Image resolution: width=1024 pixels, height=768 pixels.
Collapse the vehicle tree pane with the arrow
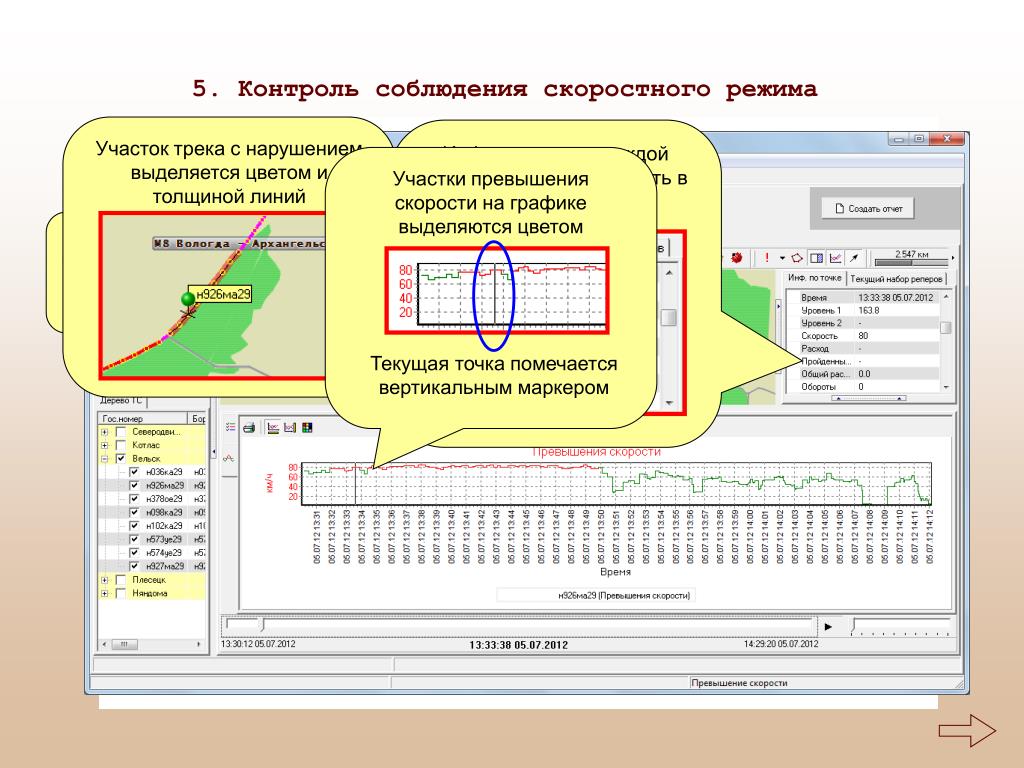pyautogui.click(x=214, y=452)
